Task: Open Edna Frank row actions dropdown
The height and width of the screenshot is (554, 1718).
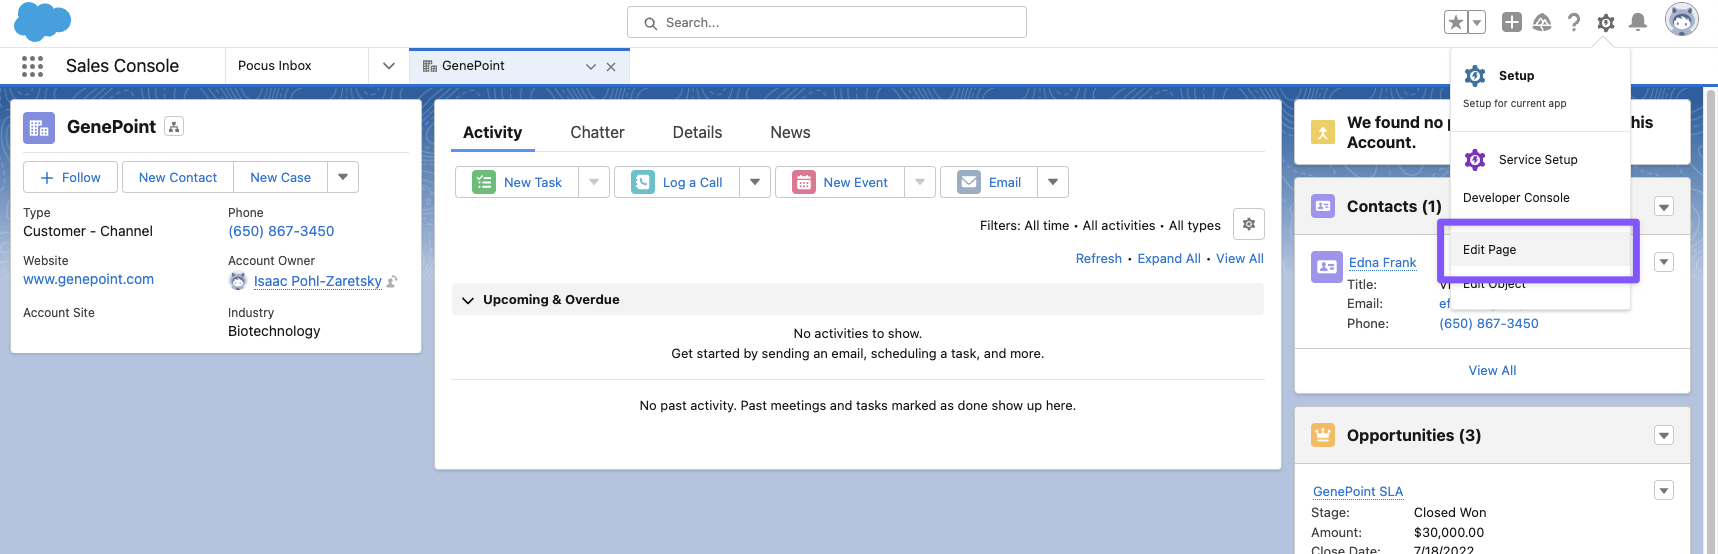Action: (1664, 262)
